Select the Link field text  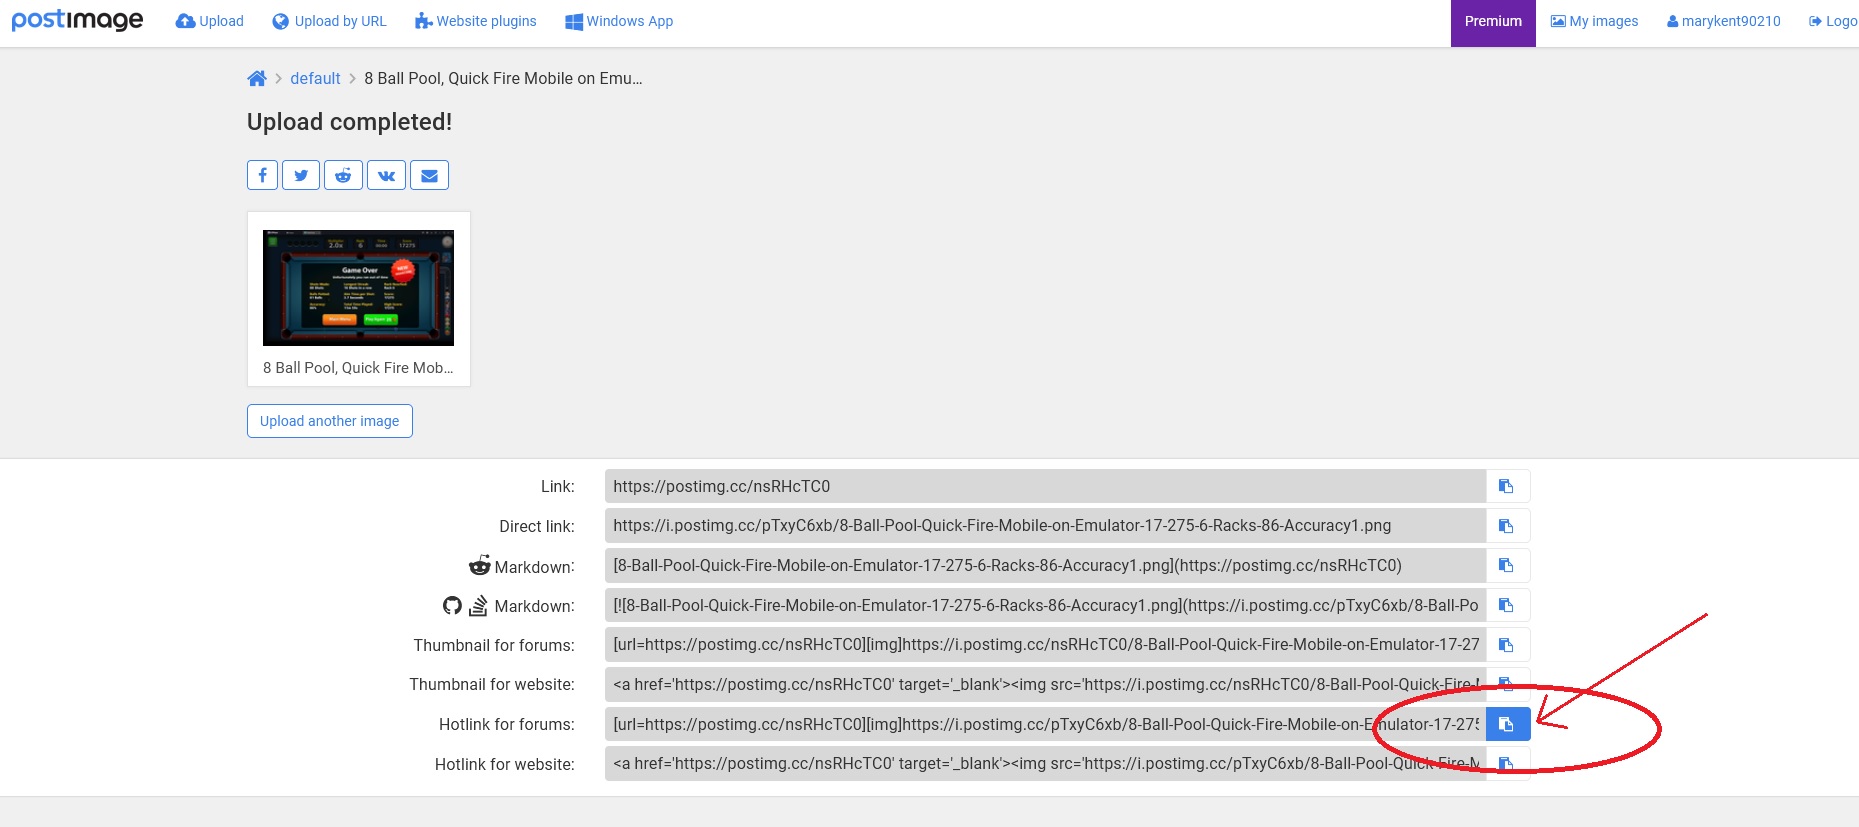pos(1045,486)
